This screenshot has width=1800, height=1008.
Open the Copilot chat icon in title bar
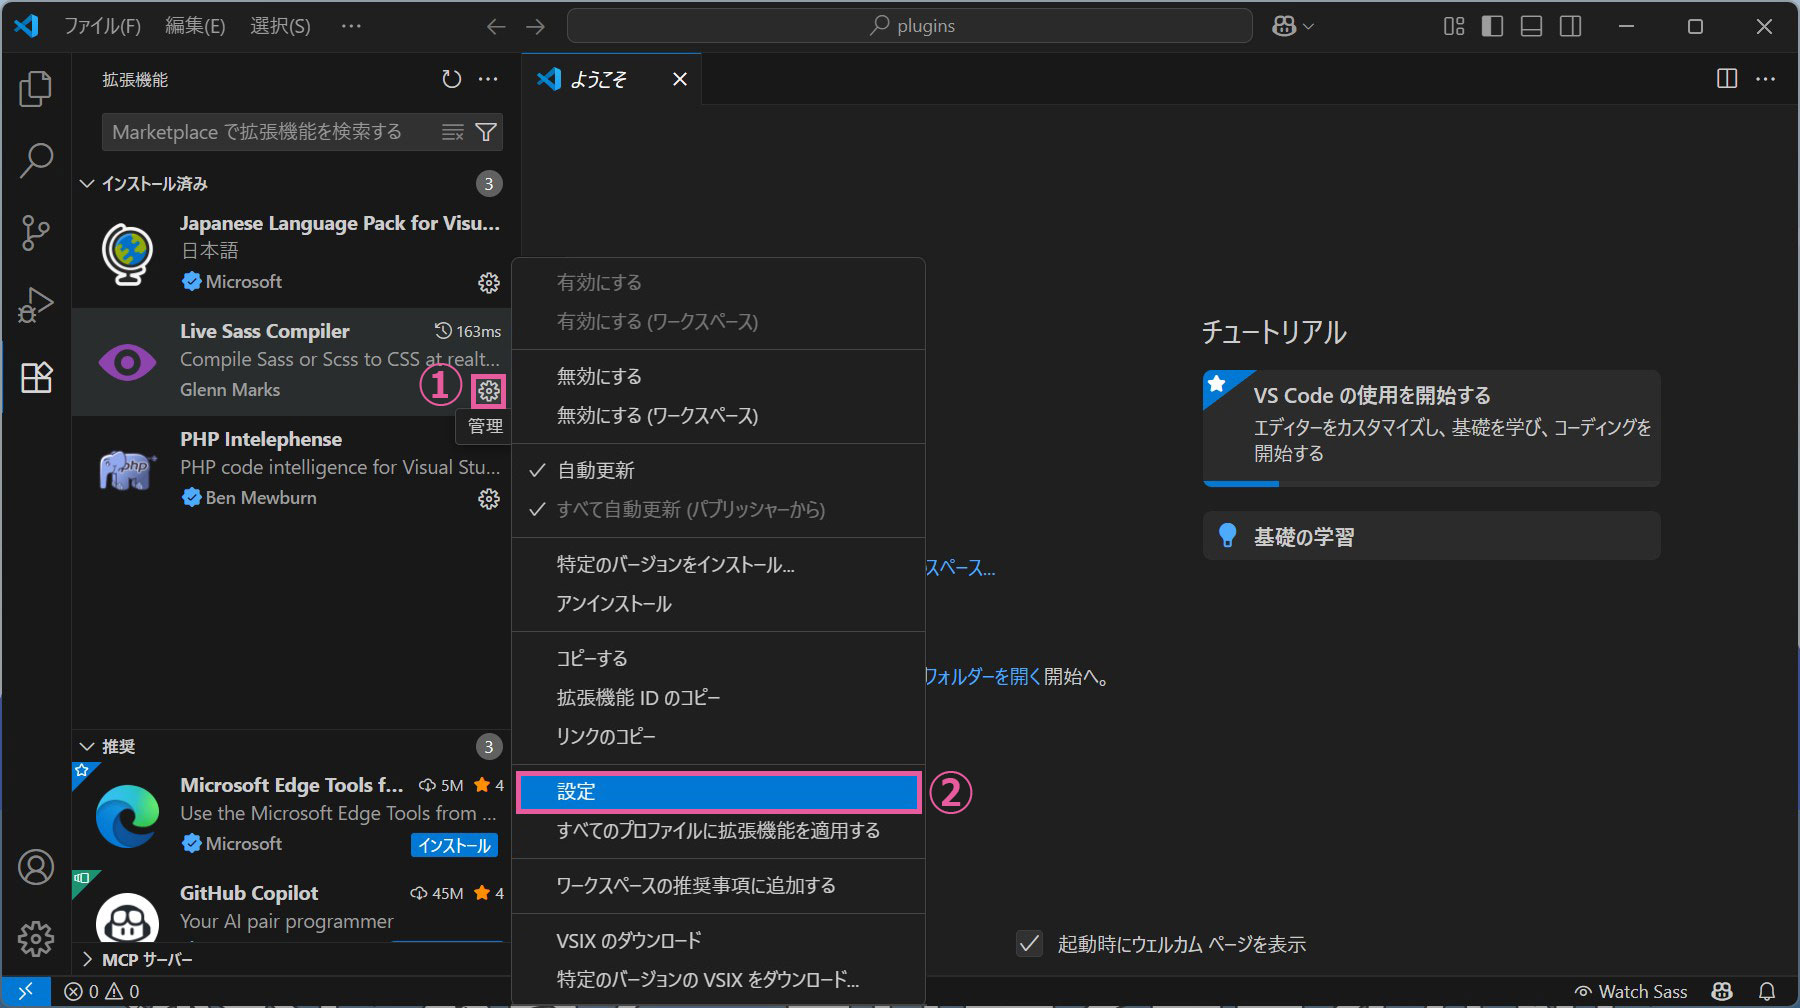point(1284,27)
